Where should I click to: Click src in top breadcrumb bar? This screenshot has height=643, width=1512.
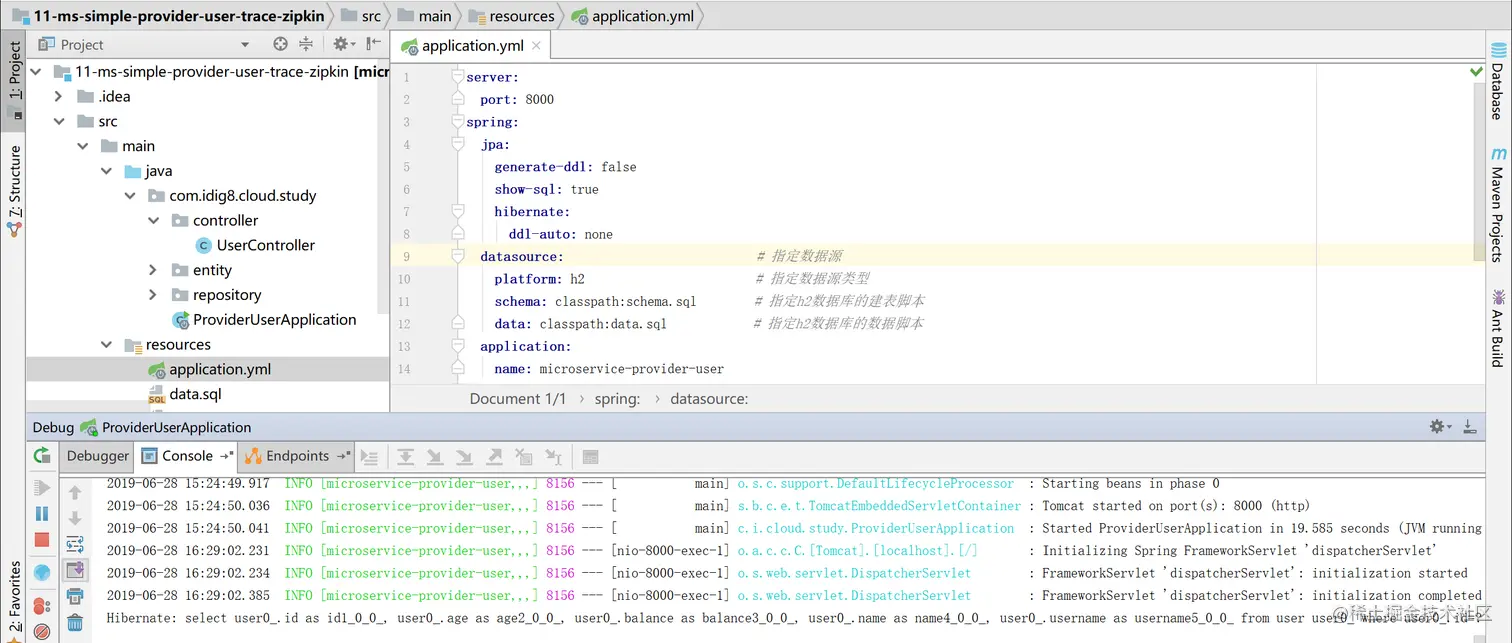(x=360, y=16)
